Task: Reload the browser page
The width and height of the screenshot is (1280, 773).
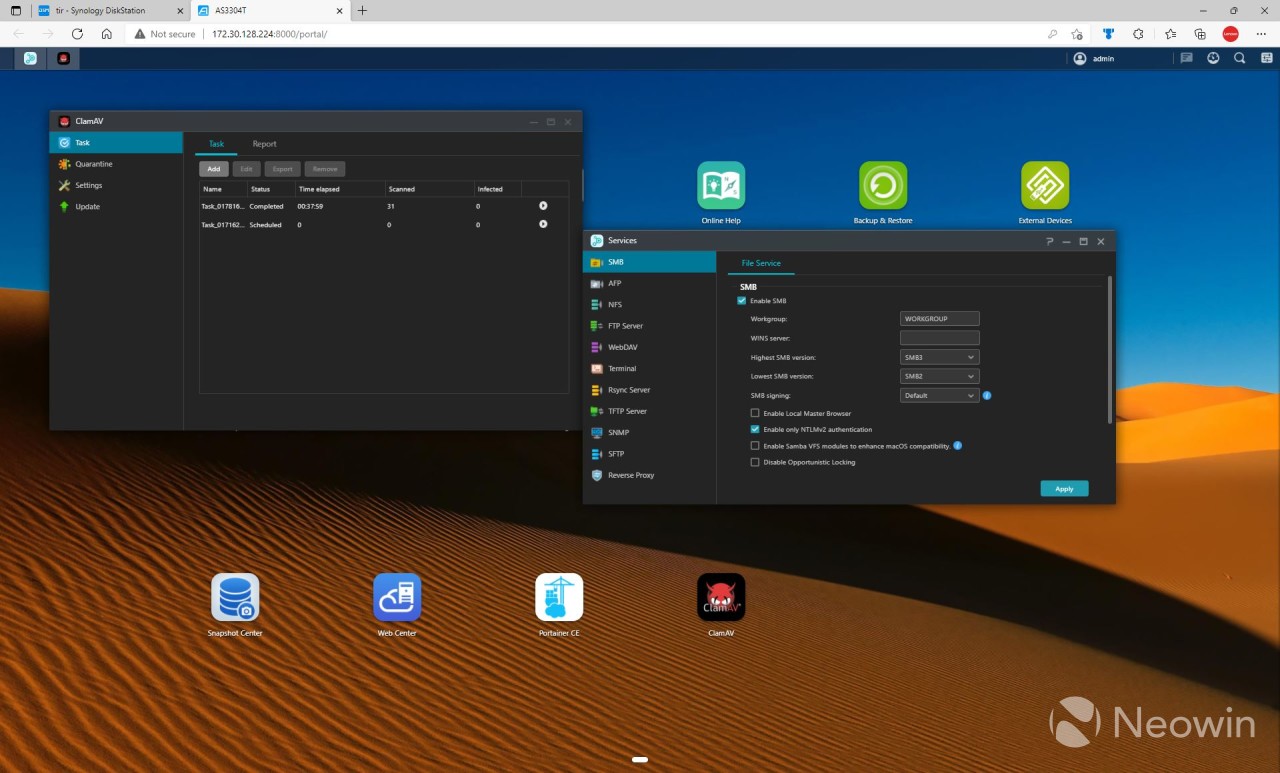Action: tap(77, 33)
